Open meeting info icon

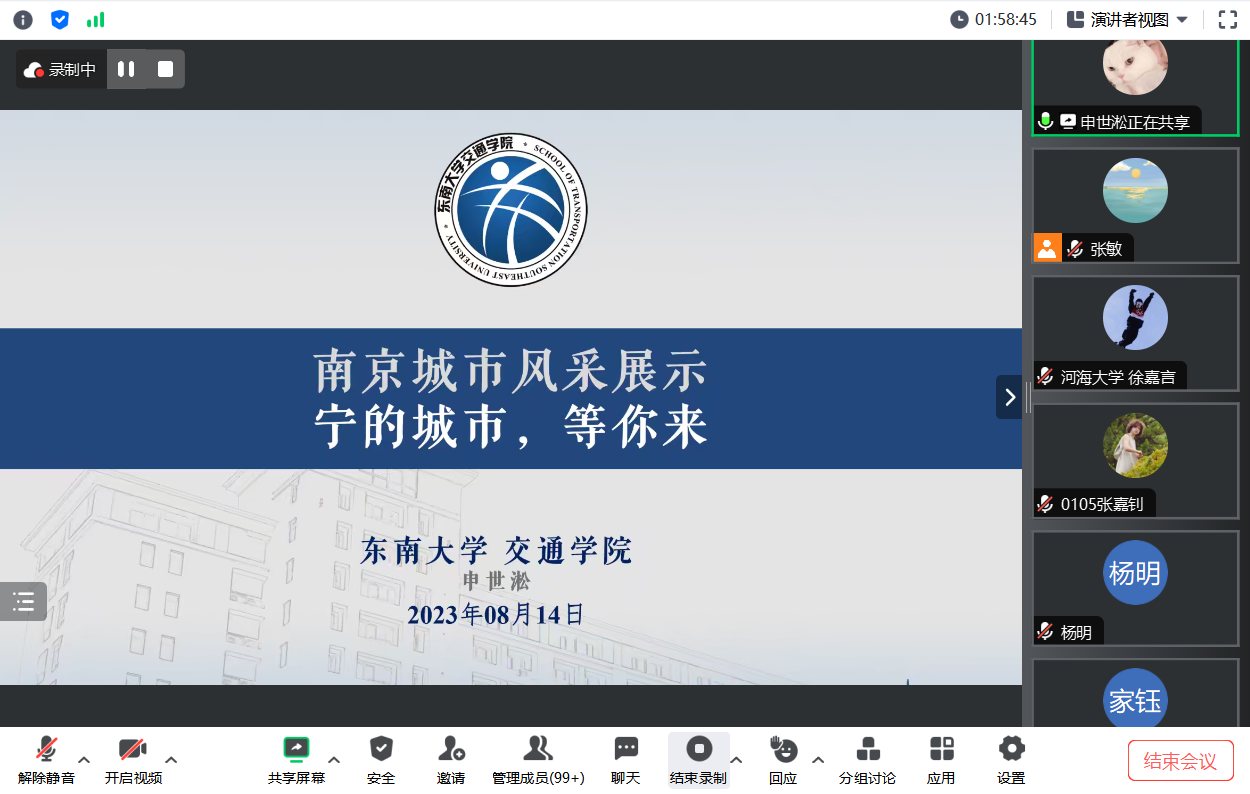pyautogui.click(x=22, y=19)
